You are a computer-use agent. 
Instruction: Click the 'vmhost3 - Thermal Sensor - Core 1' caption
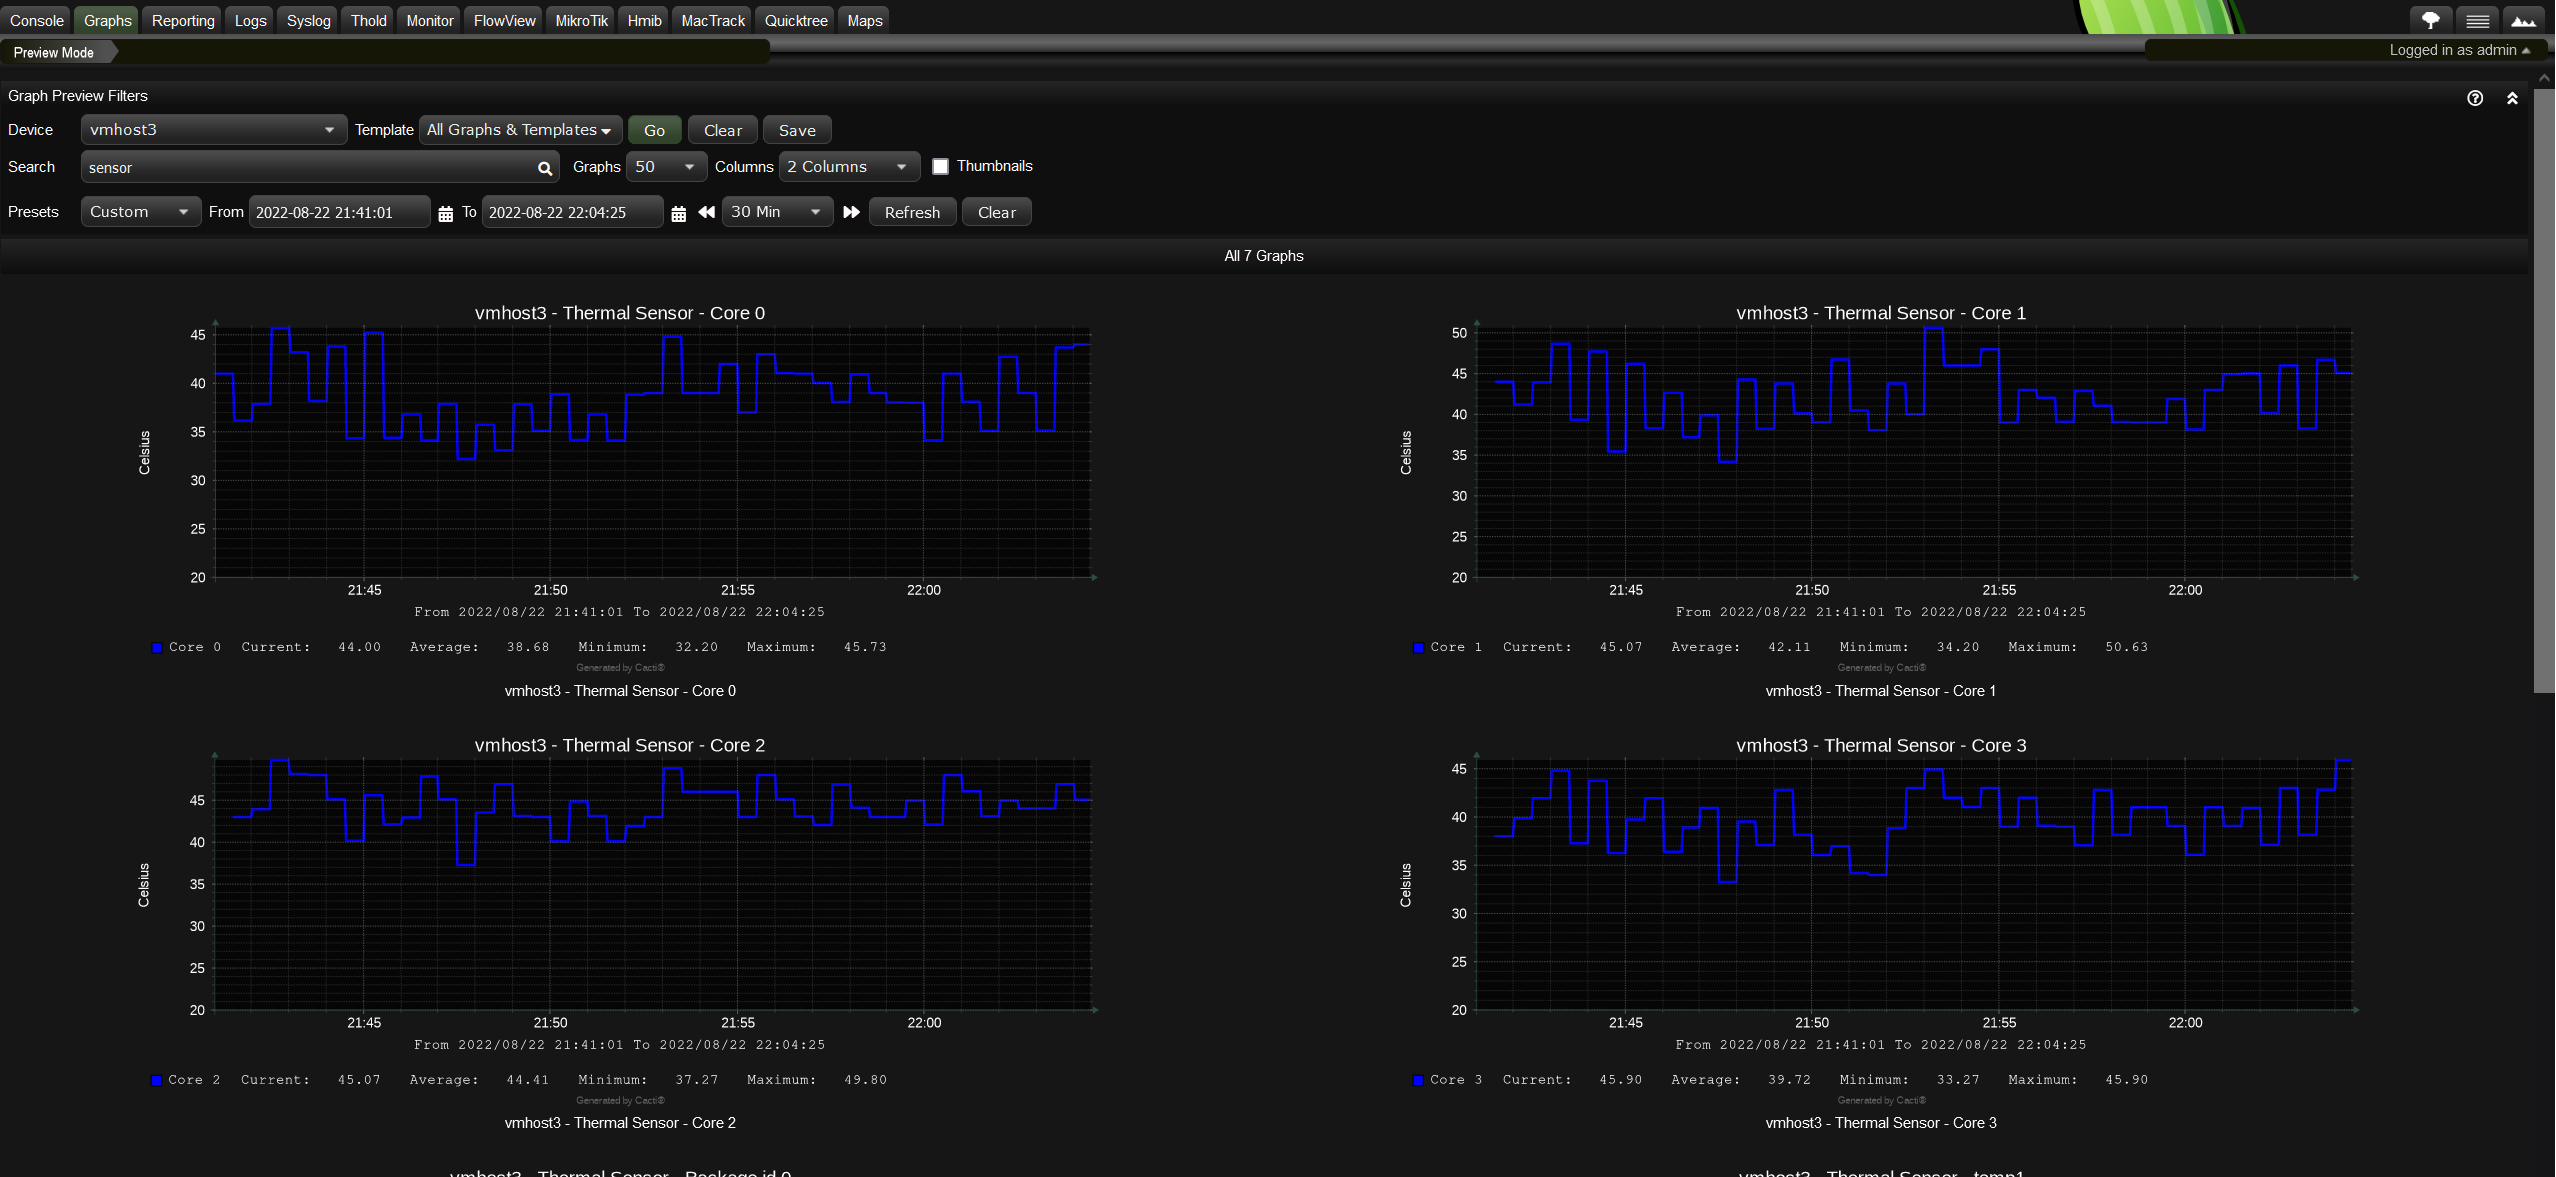(x=1881, y=691)
